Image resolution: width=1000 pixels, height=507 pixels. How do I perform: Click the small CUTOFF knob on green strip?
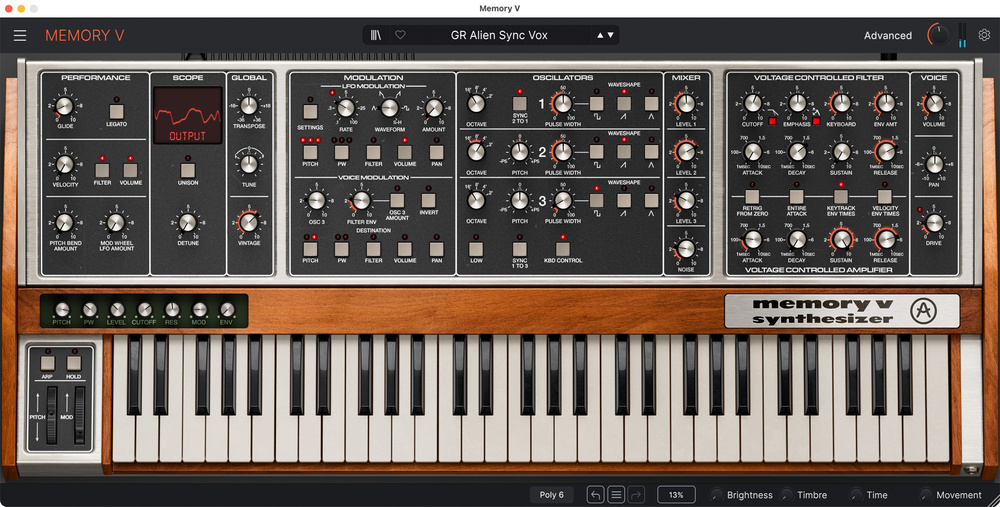[x=145, y=310]
